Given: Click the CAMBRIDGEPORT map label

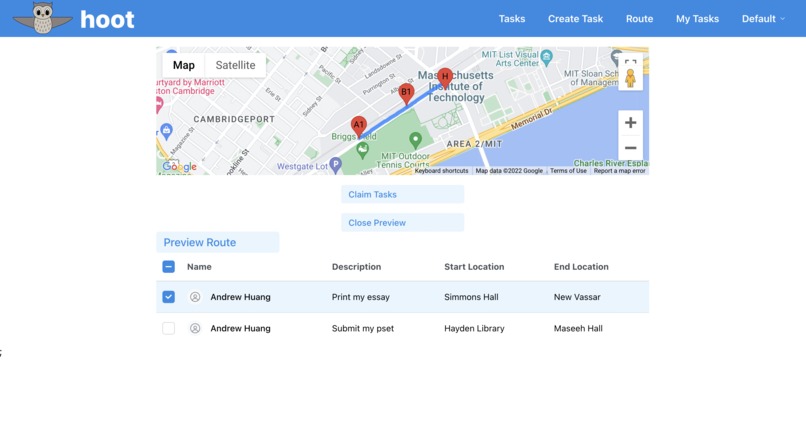Looking at the screenshot, I should (x=234, y=119).
